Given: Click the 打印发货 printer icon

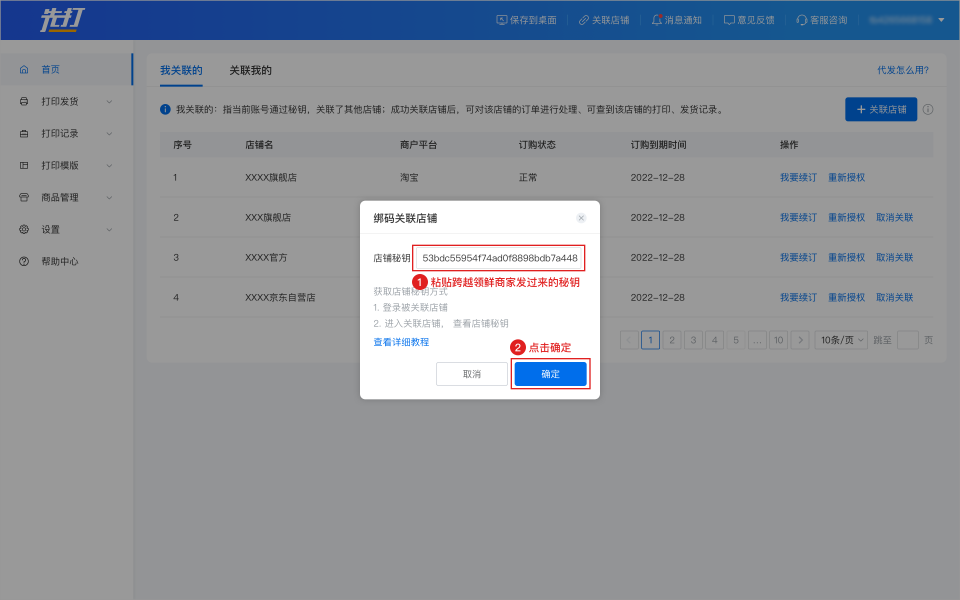Looking at the screenshot, I should click(24, 102).
